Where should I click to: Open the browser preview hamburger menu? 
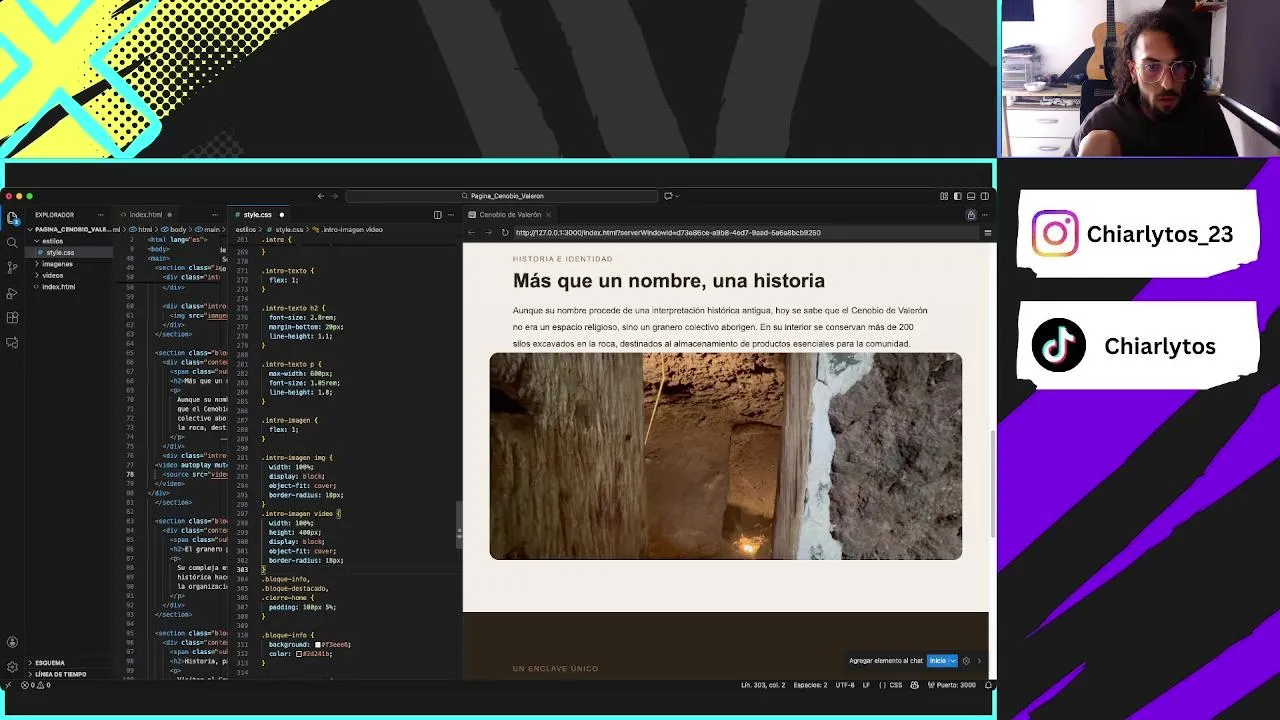(x=987, y=233)
